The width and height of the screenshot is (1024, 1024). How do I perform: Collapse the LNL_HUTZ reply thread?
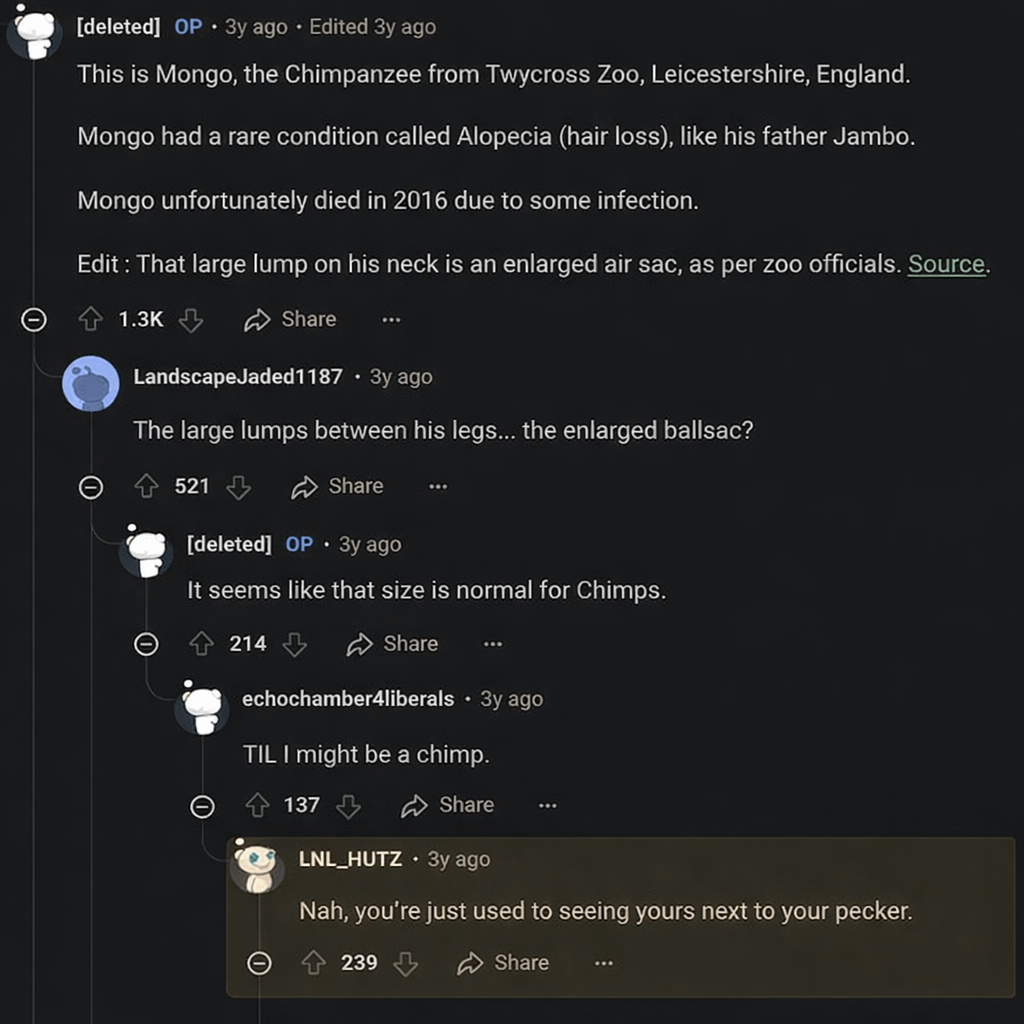click(259, 964)
